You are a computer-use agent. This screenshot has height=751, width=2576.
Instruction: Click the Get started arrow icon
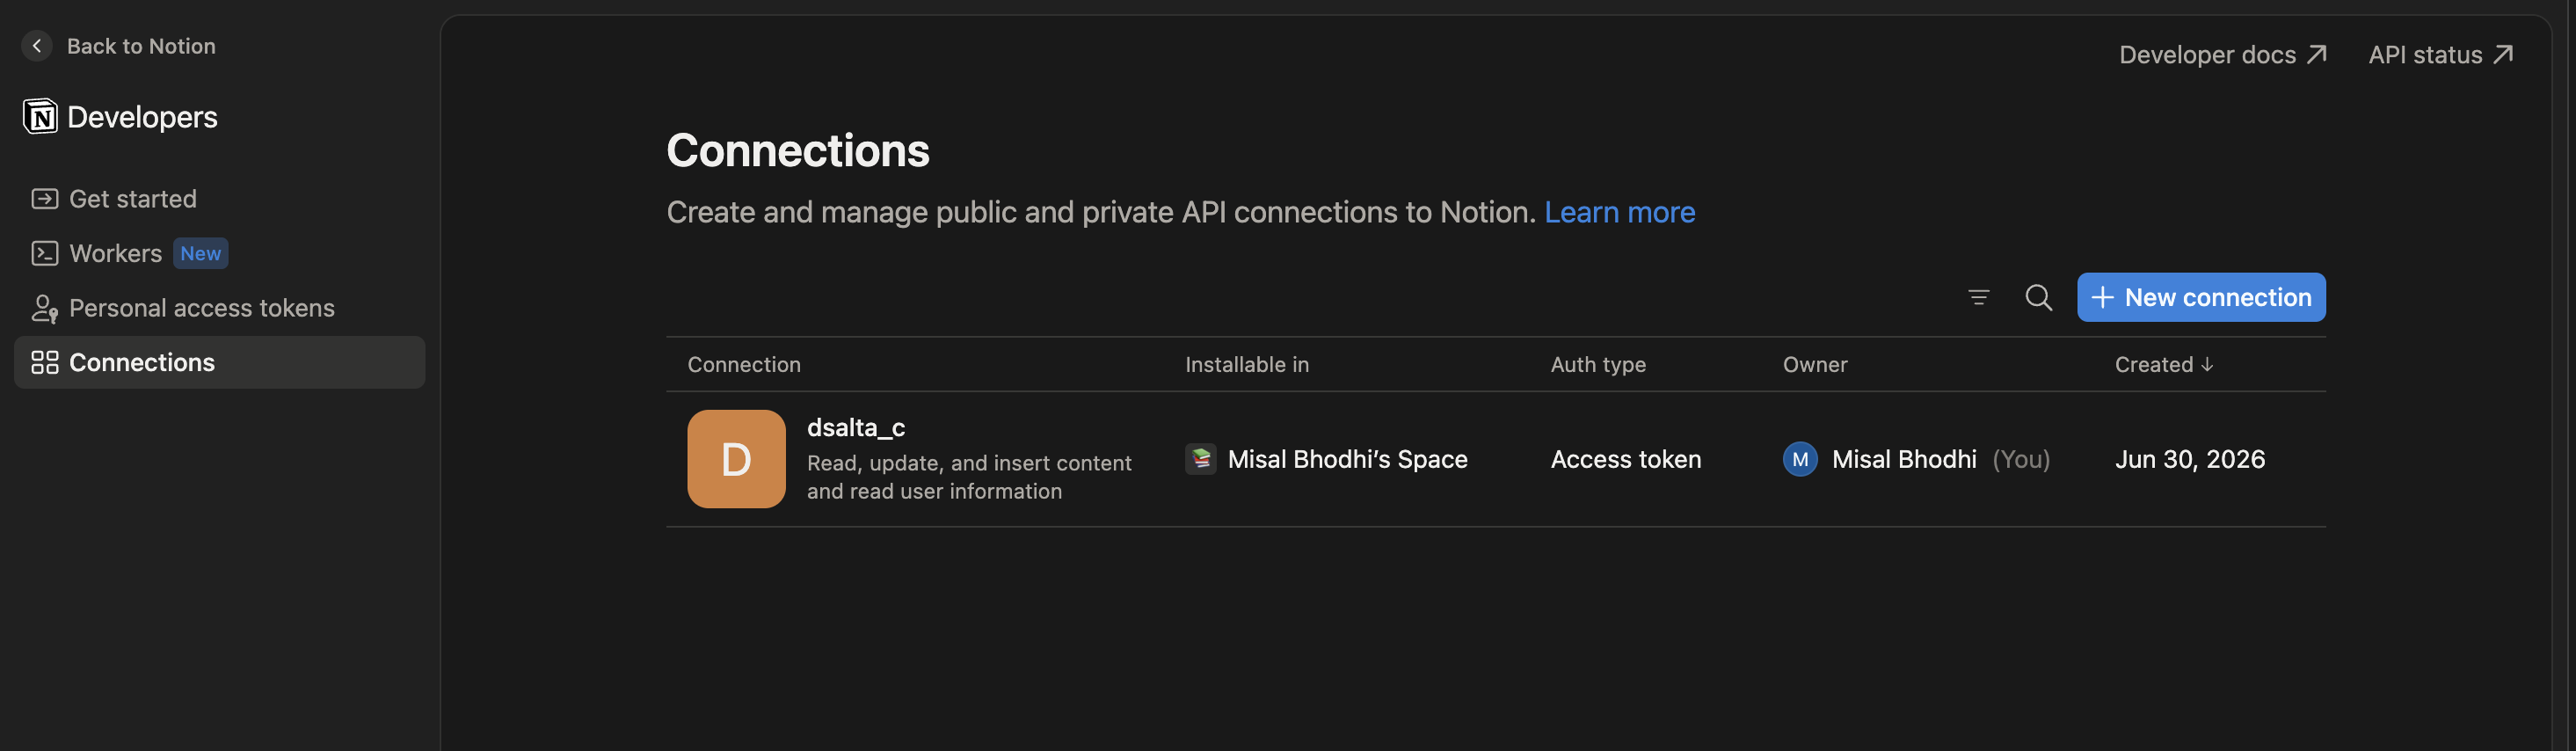pos(45,199)
